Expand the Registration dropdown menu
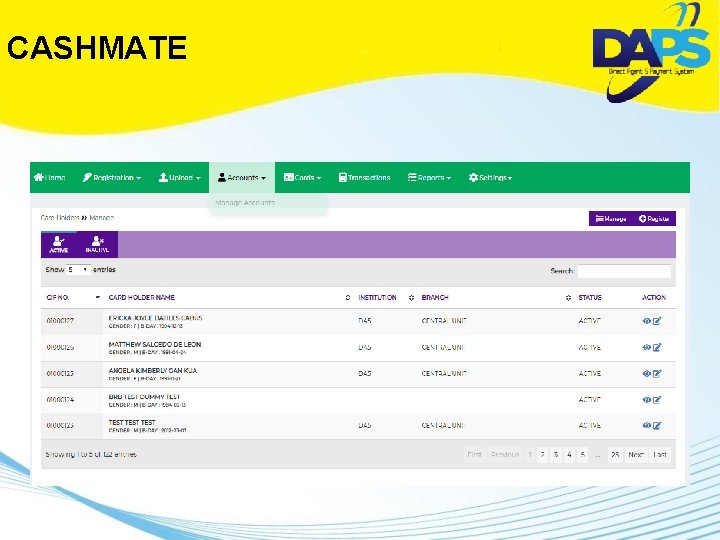This screenshot has width=720, height=540. pyautogui.click(x=112, y=178)
